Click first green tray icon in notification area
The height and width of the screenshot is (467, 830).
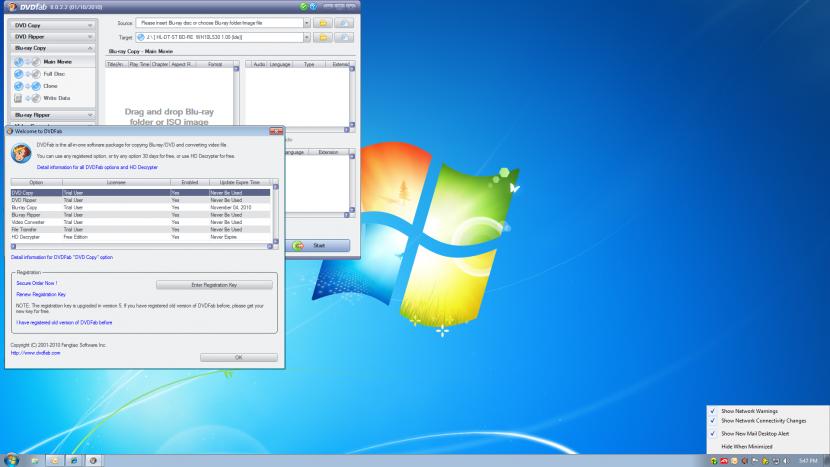(714, 461)
